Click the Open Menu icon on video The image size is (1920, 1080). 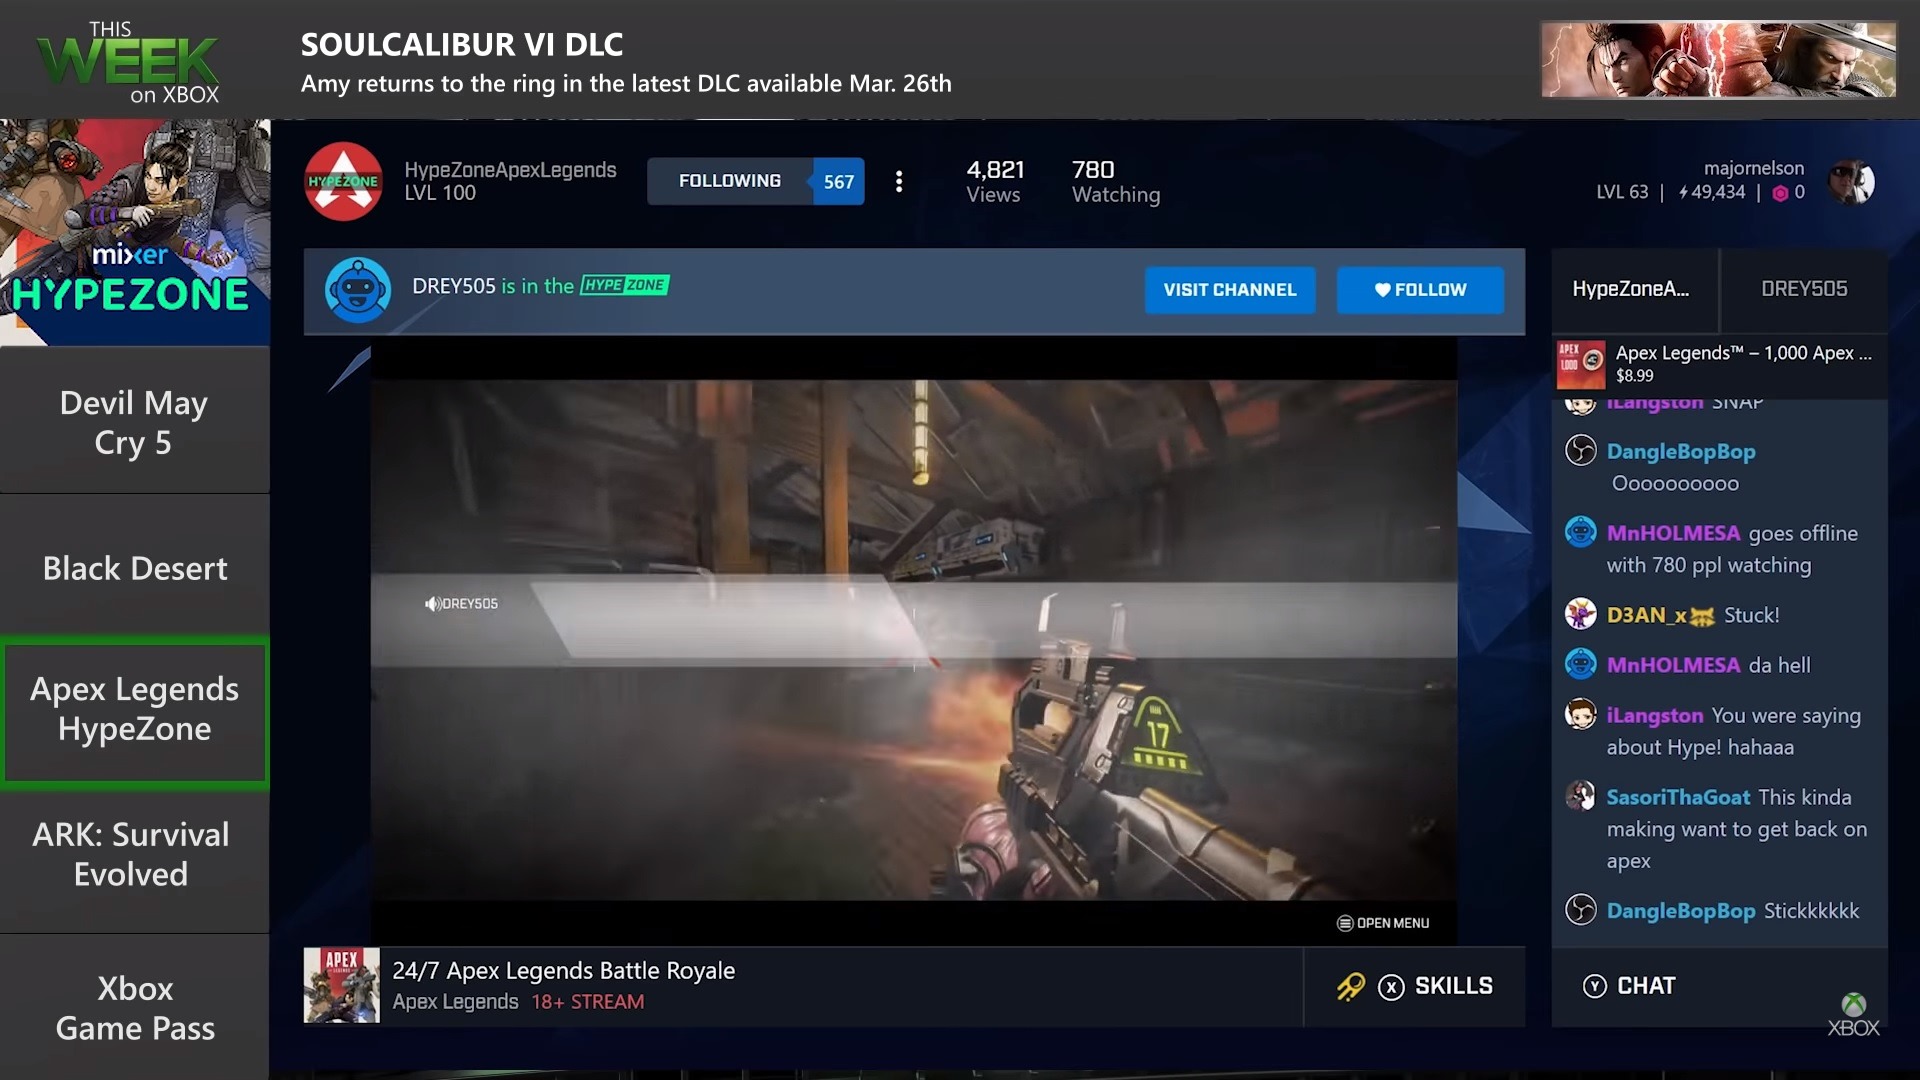[1345, 923]
